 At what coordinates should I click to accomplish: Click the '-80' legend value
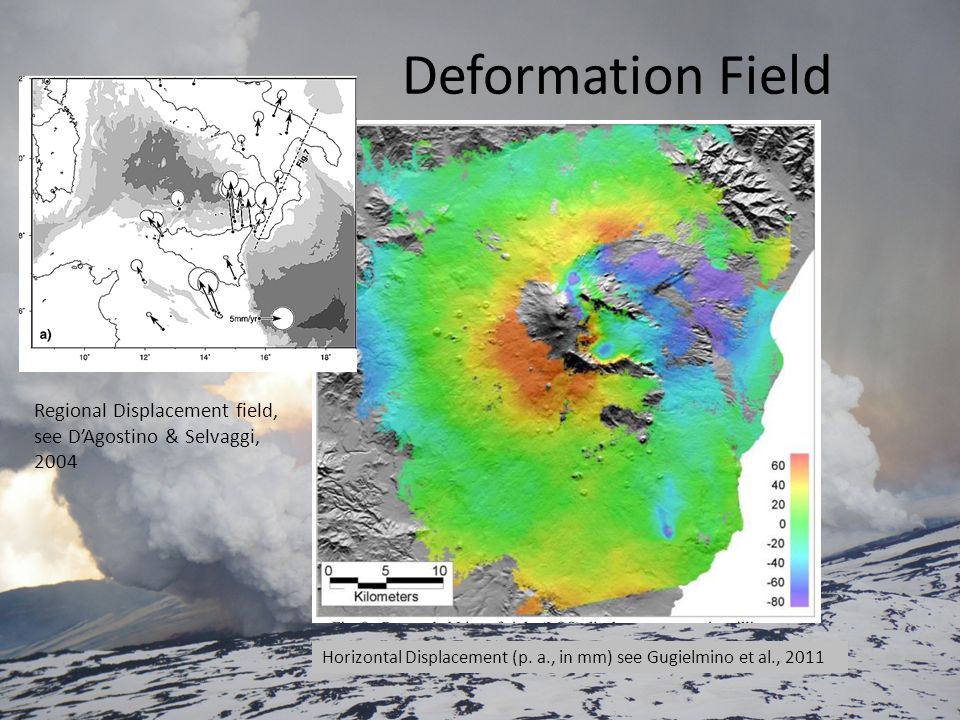coord(775,601)
